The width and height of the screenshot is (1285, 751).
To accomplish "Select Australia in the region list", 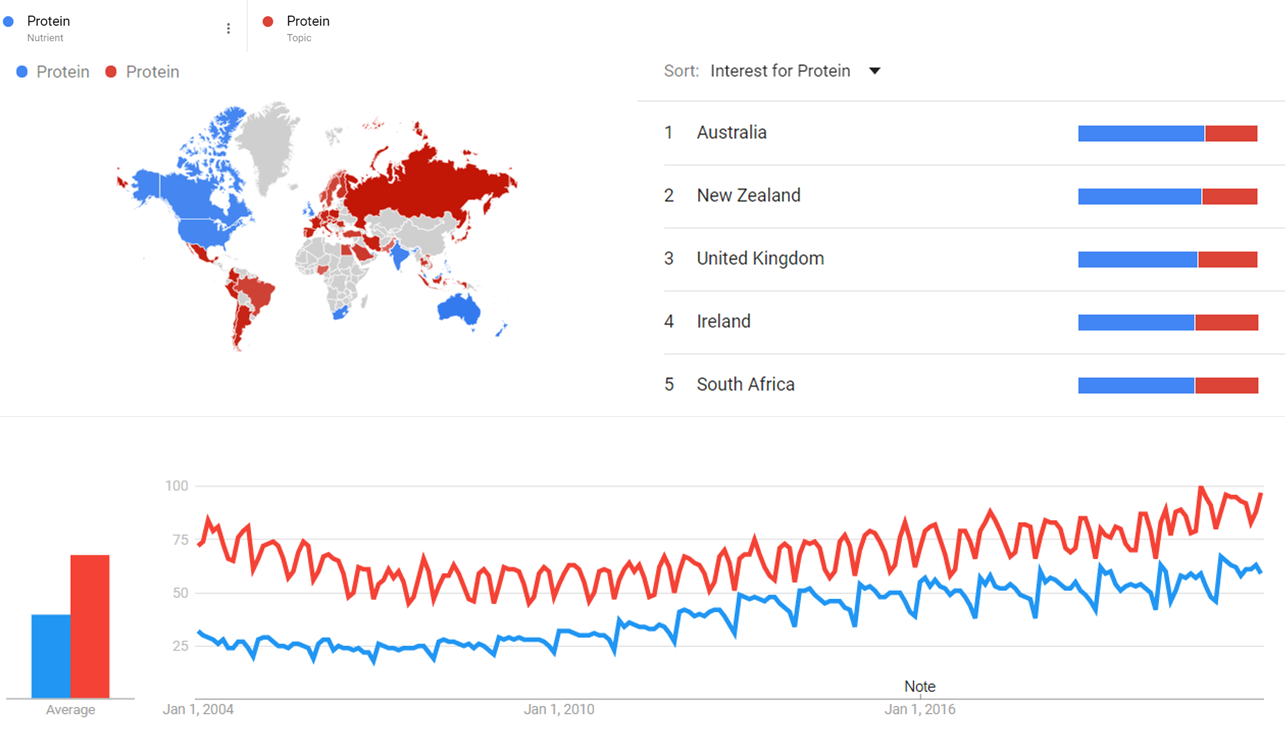I will [x=732, y=133].
